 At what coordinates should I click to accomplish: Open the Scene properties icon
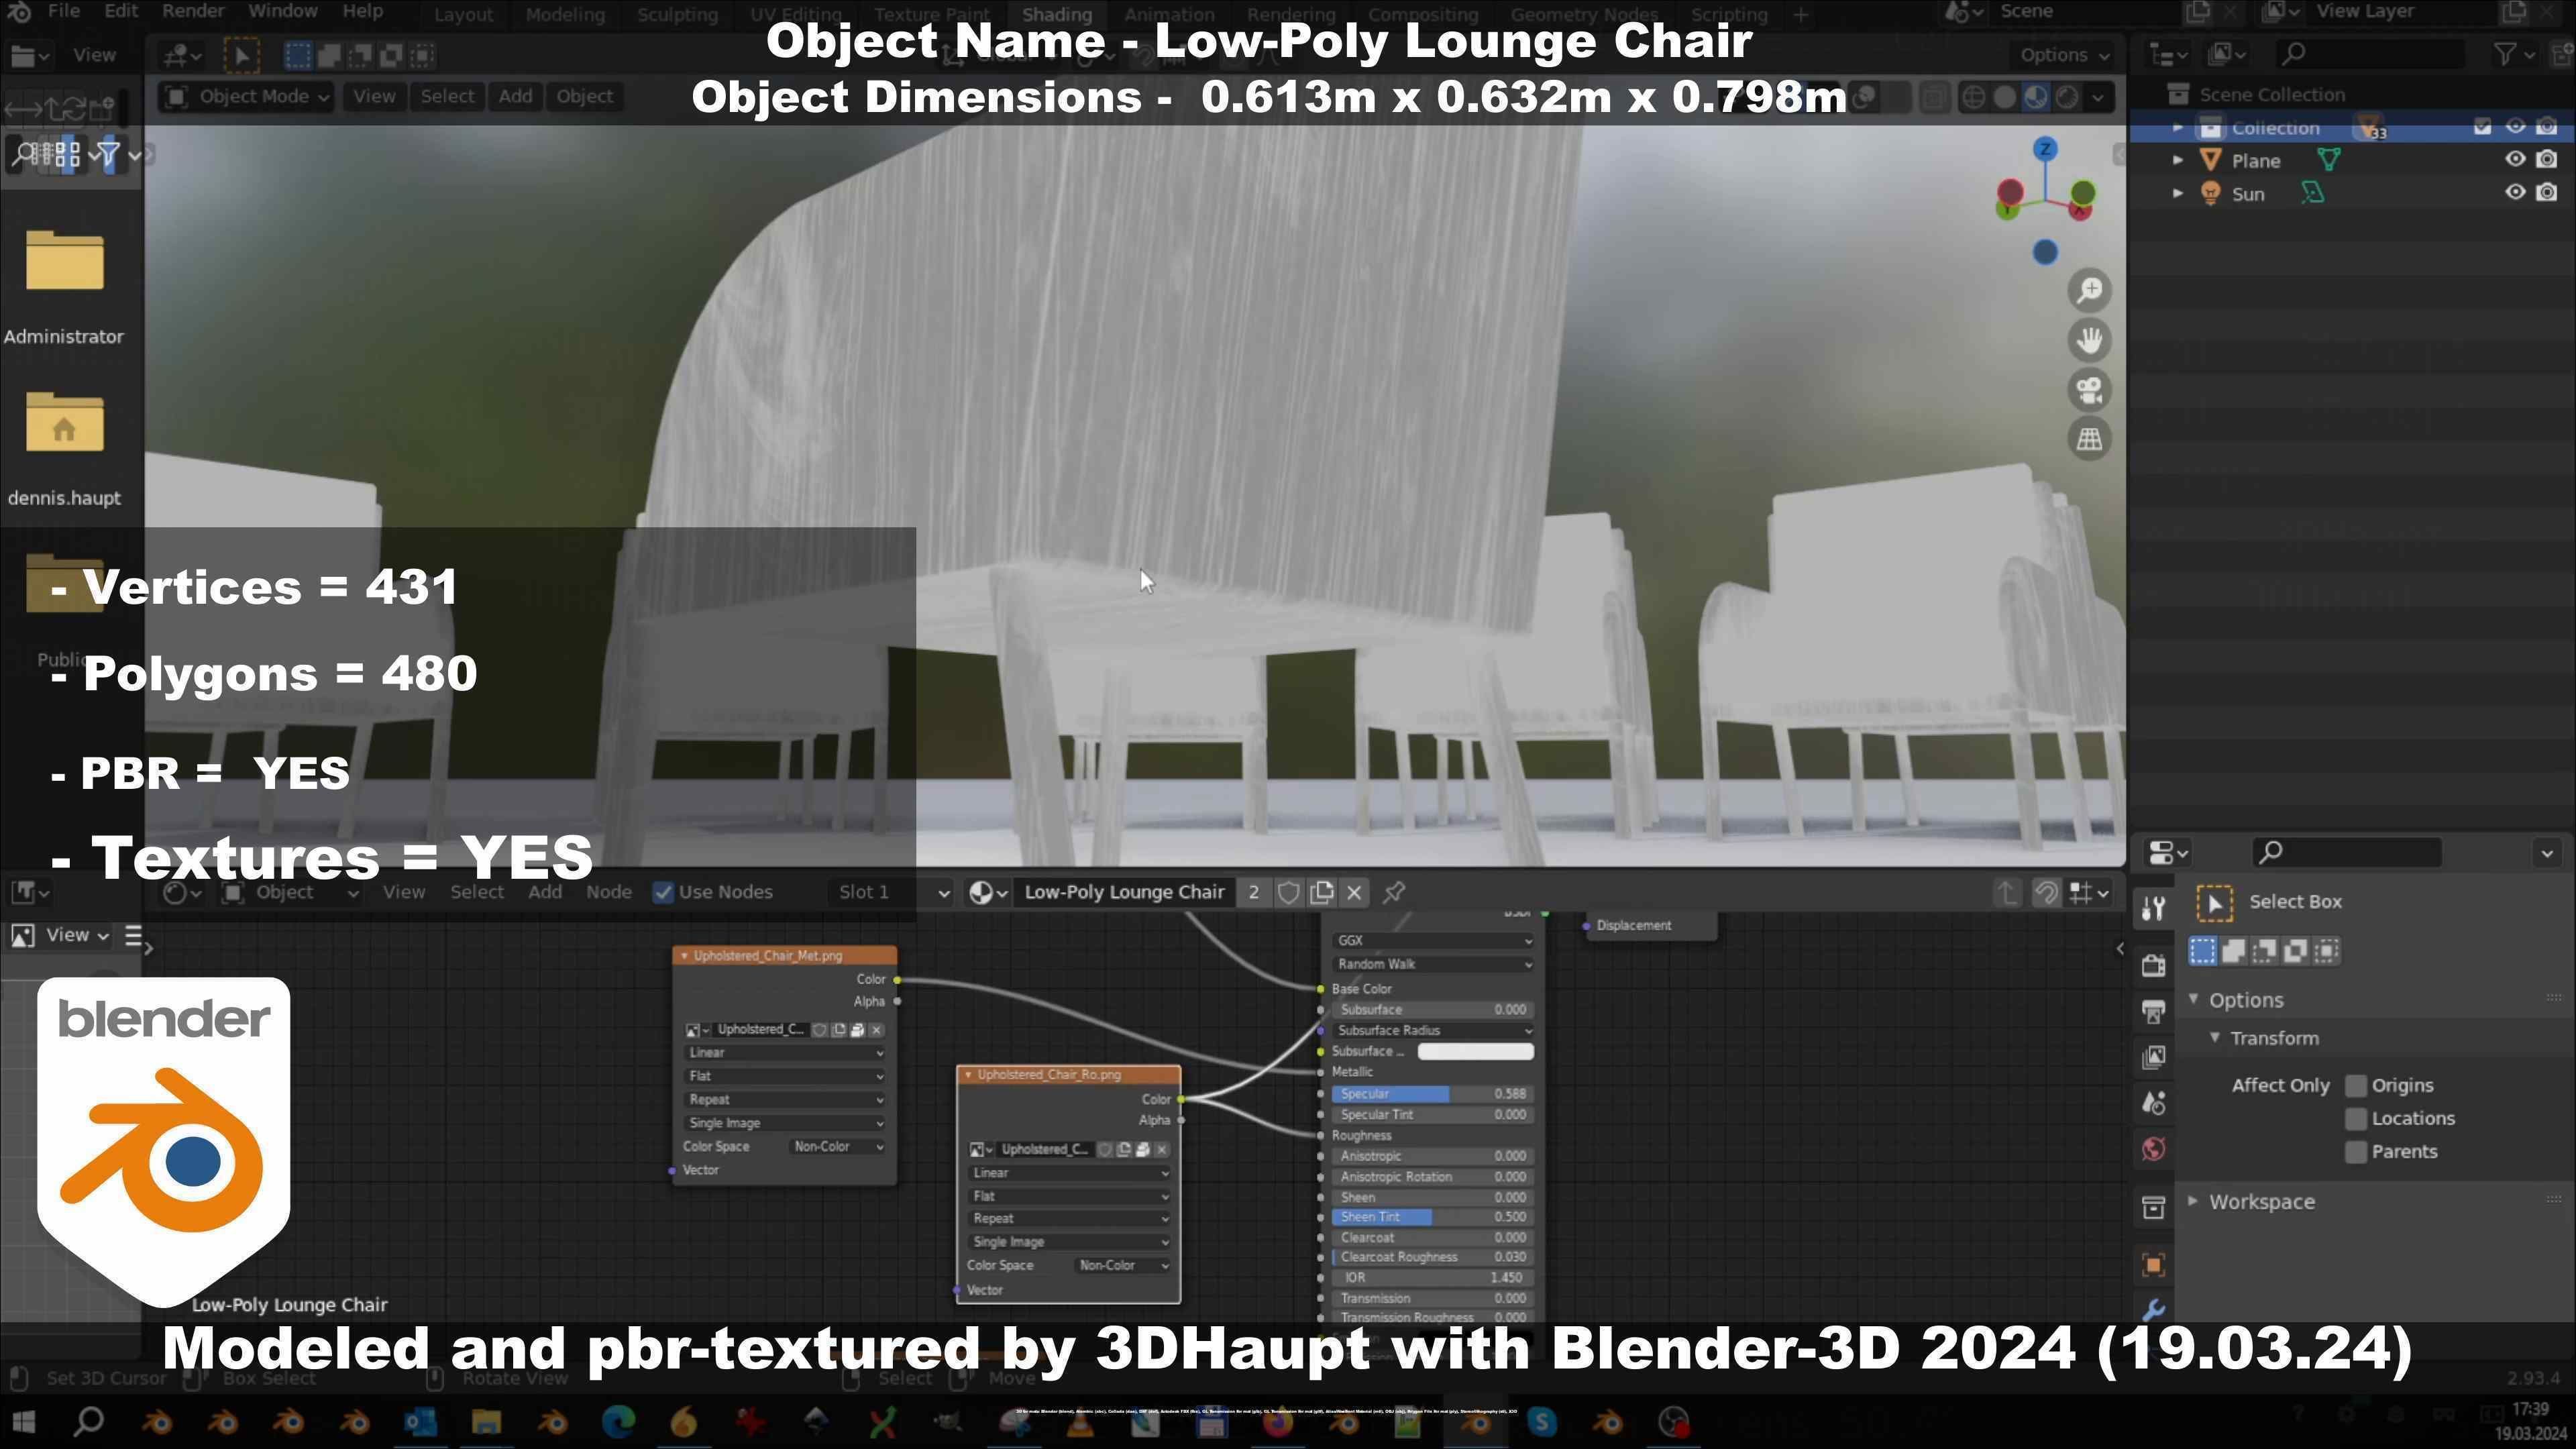[x=2154, y=1103]
